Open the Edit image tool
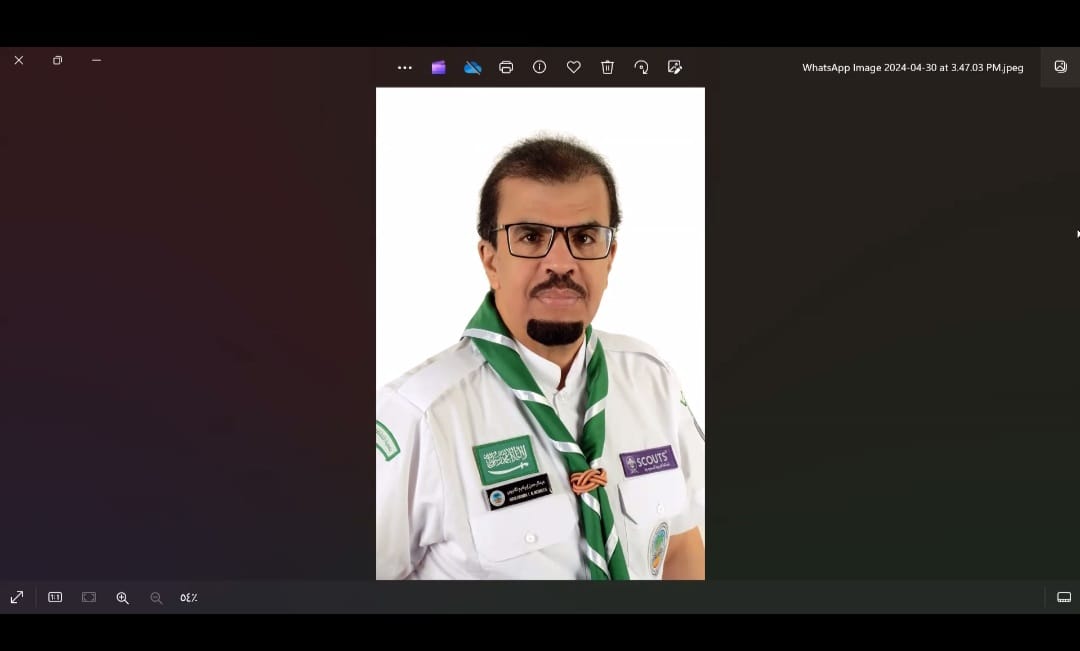1080x651 pixels. click(675, 67)
